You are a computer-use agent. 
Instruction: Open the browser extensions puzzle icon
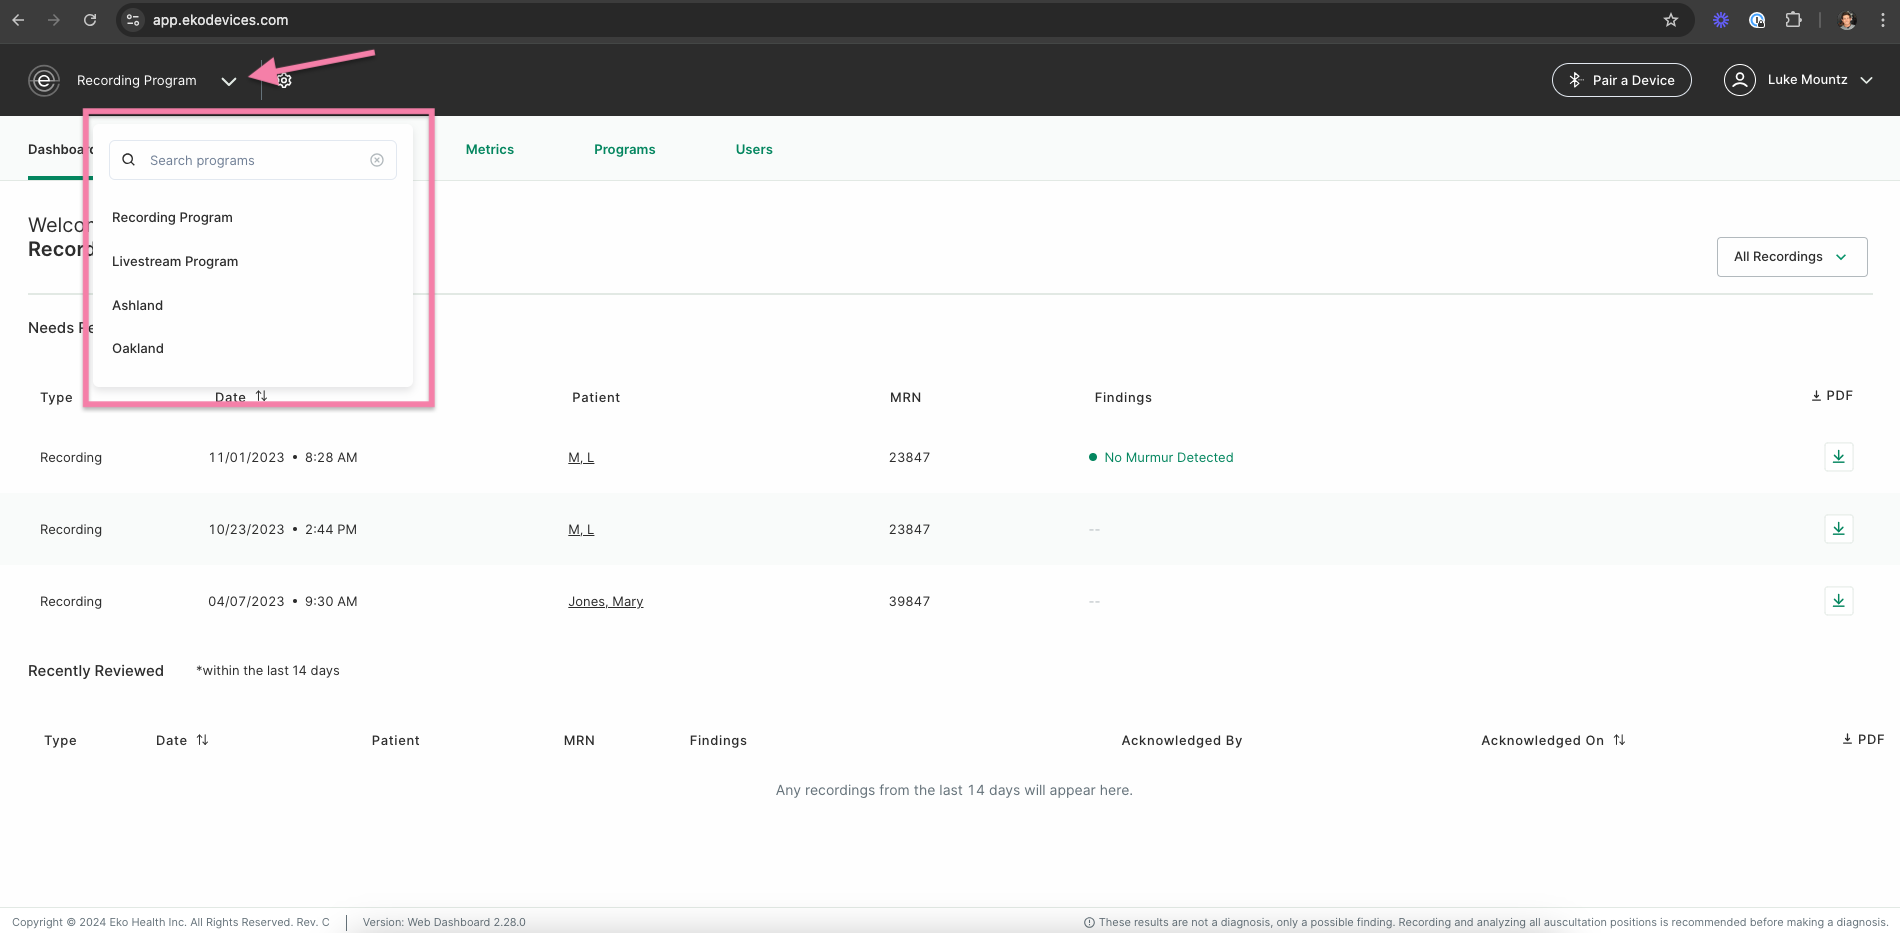1793,20
